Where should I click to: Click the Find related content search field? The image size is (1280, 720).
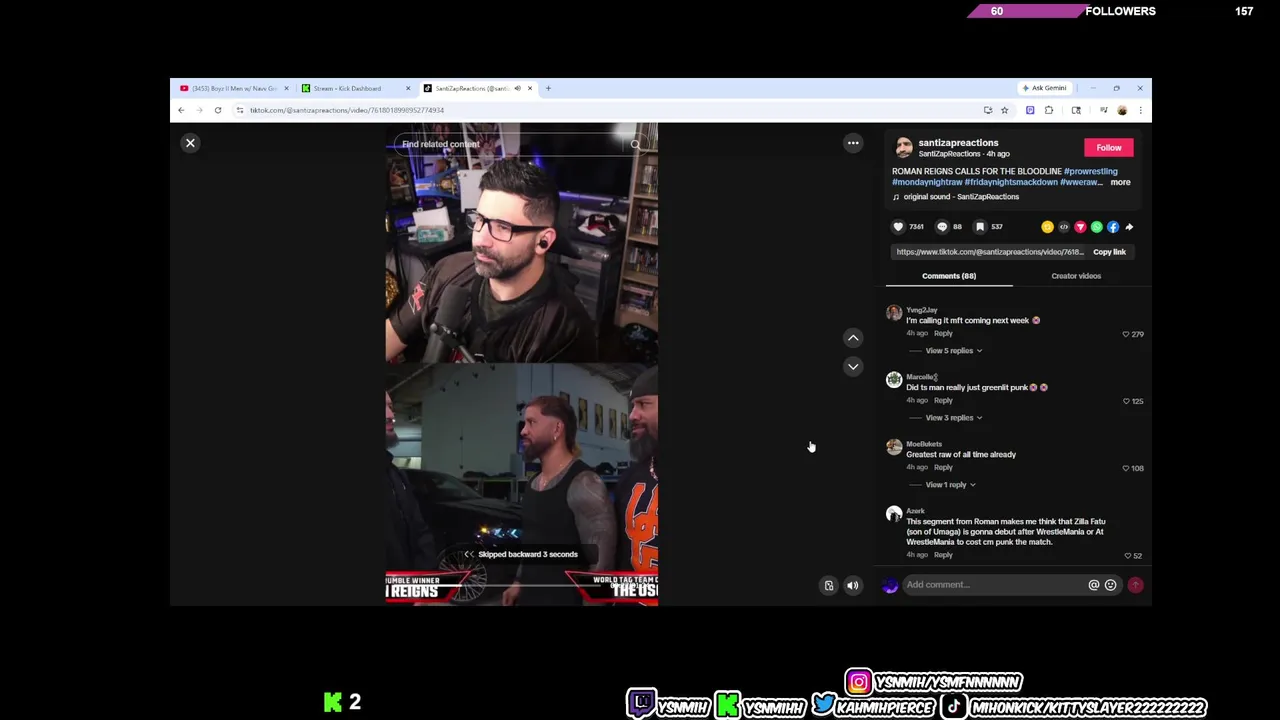point(510,144)
